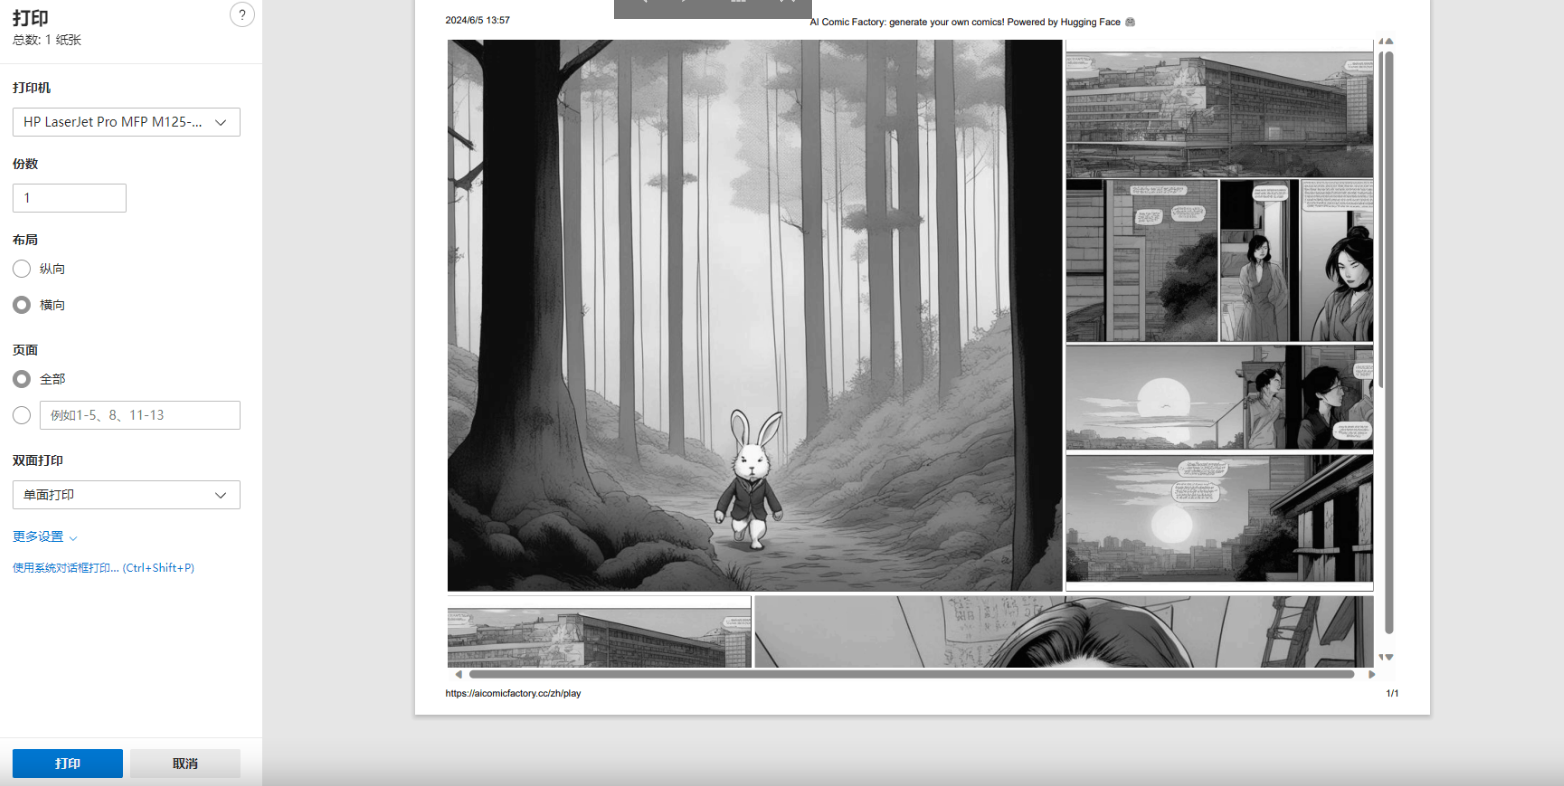Open the 单面打印 duplex printing dropdown
This screenshot has width=1564, height=786.
click(x=126, y=495)
